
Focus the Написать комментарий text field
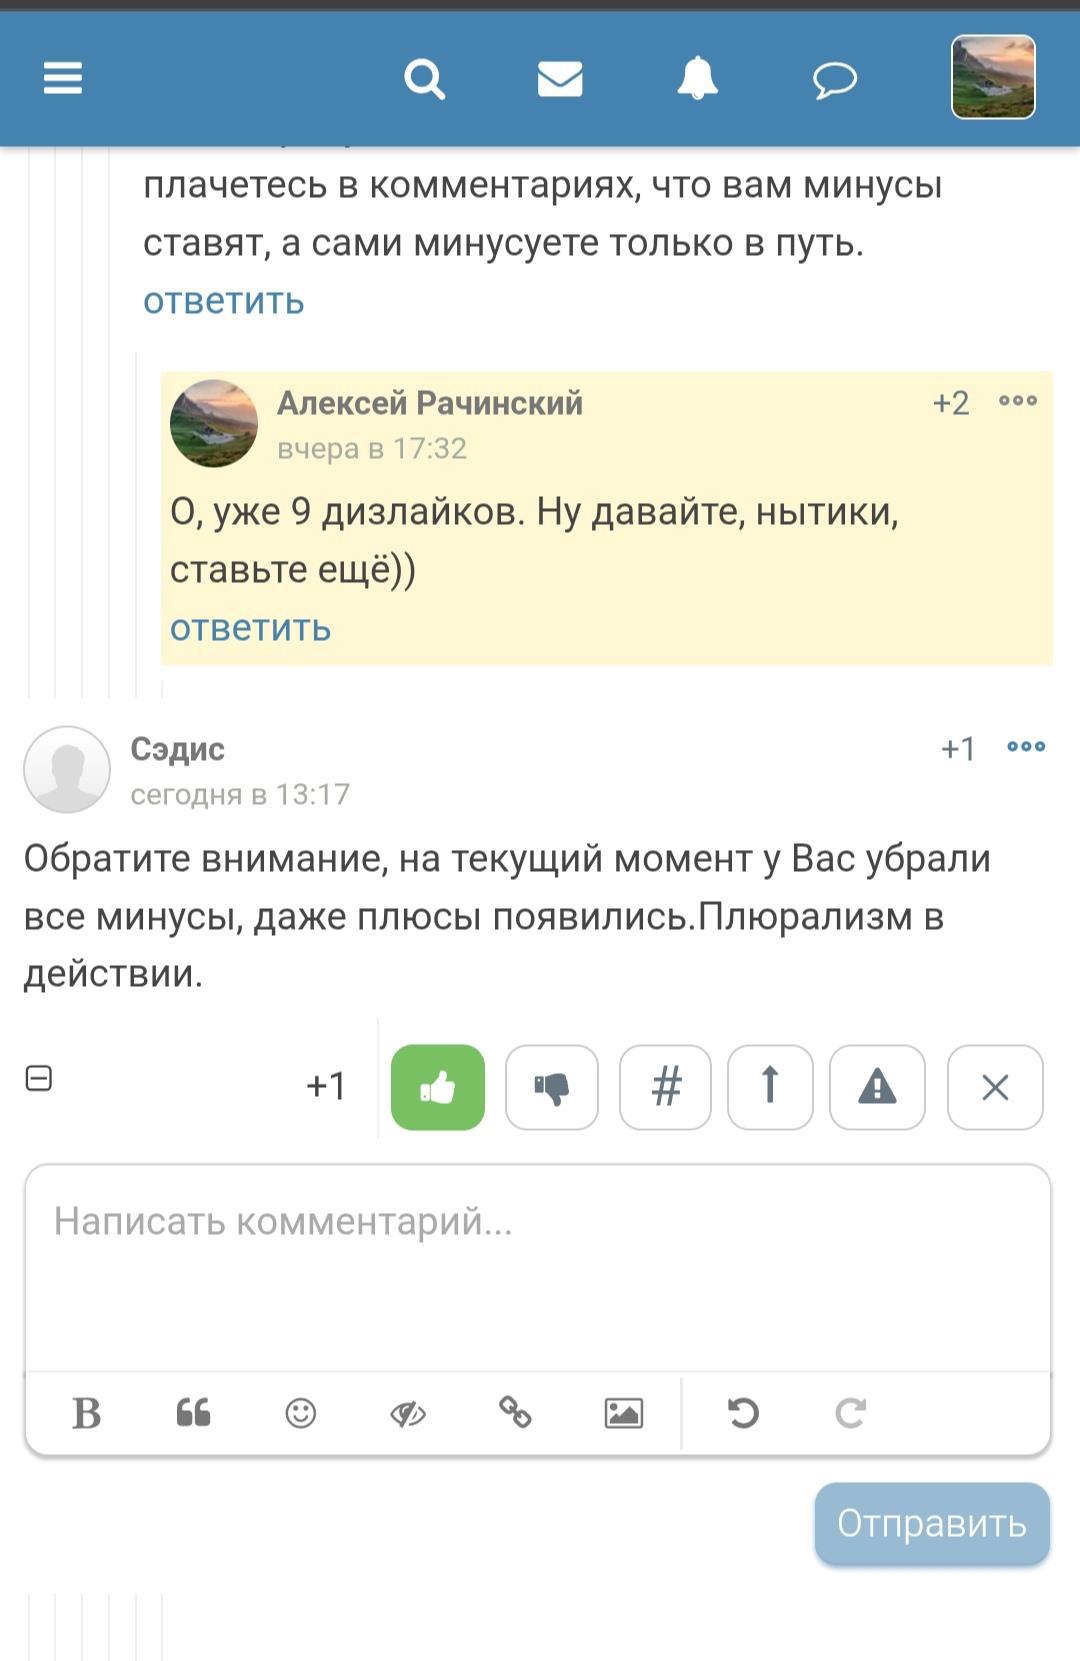[x=538, y=1265]
